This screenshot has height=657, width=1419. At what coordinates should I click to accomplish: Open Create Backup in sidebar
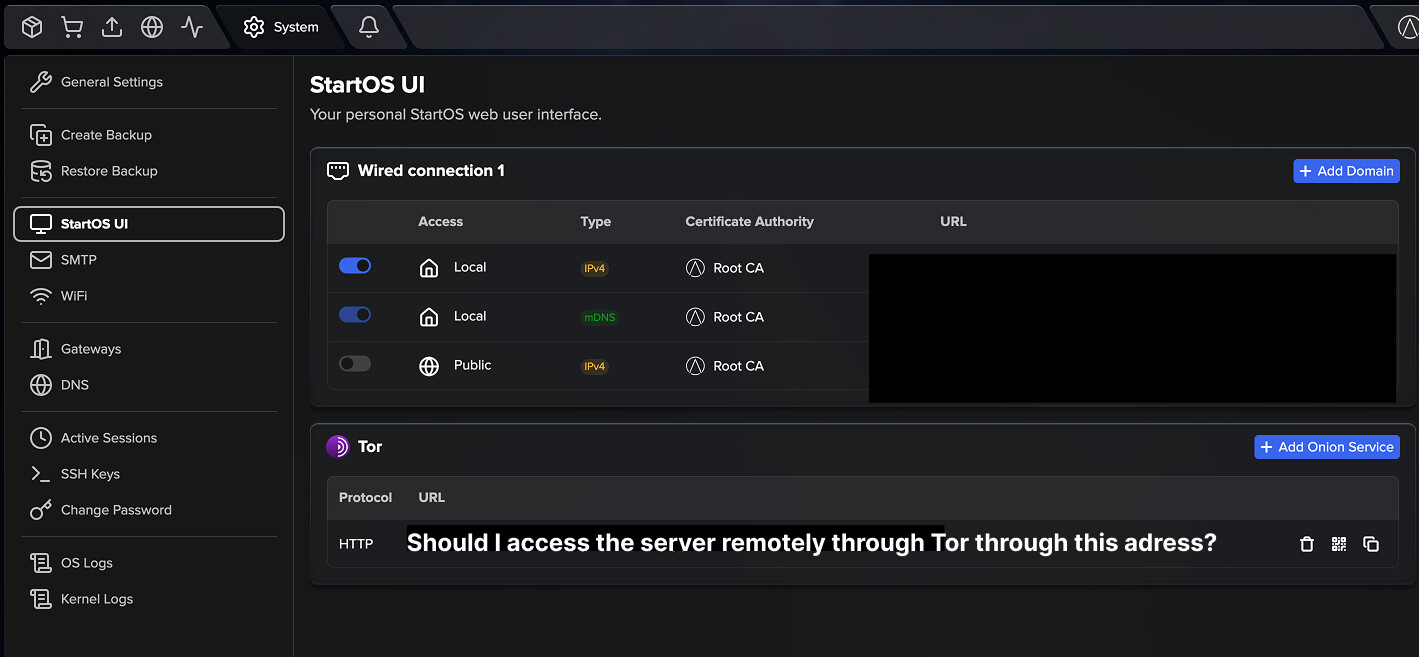click(149, 135)
